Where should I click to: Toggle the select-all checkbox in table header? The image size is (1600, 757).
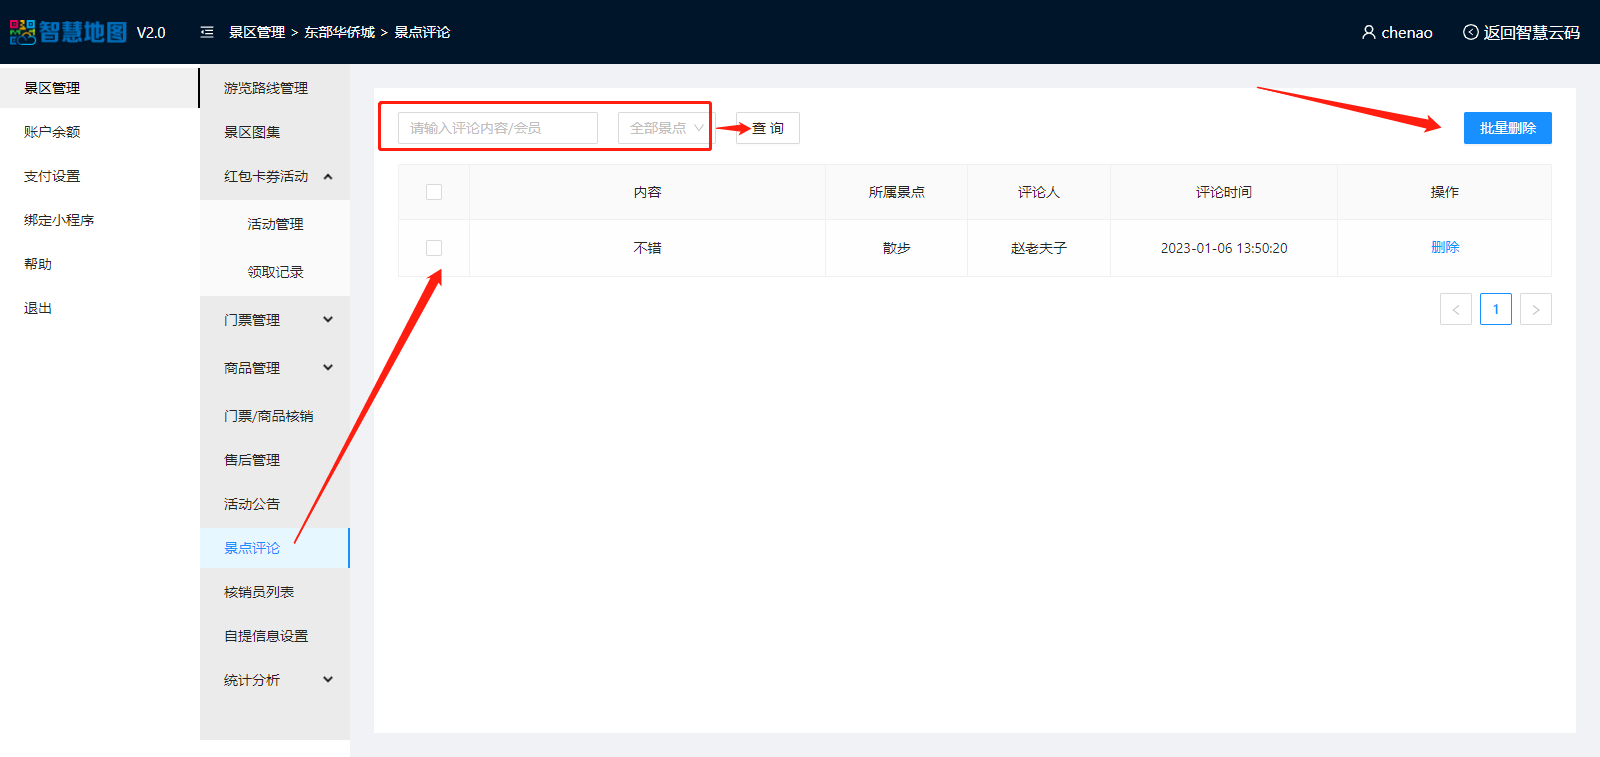434,192
